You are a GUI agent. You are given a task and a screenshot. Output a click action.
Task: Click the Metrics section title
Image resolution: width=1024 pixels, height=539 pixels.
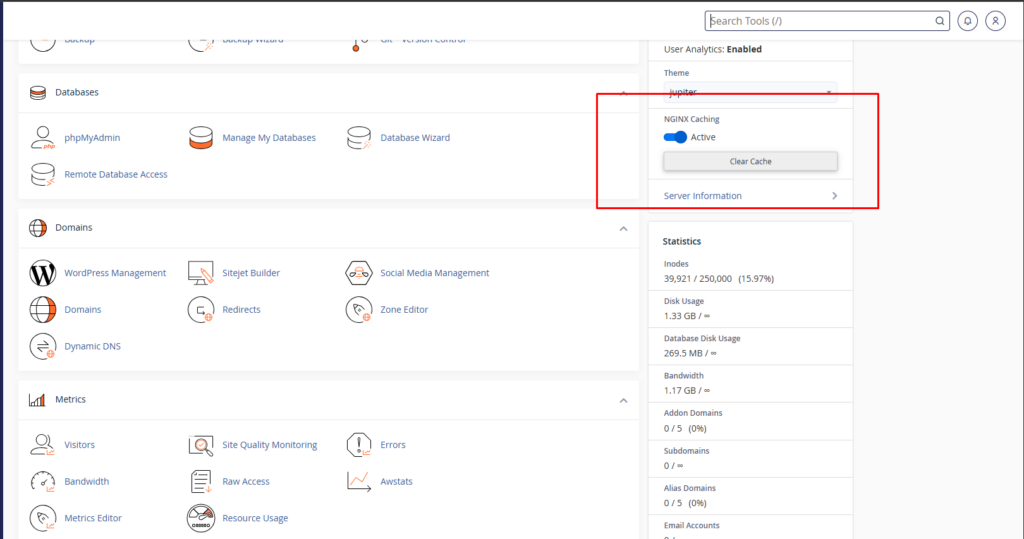(x=71, y=399)
